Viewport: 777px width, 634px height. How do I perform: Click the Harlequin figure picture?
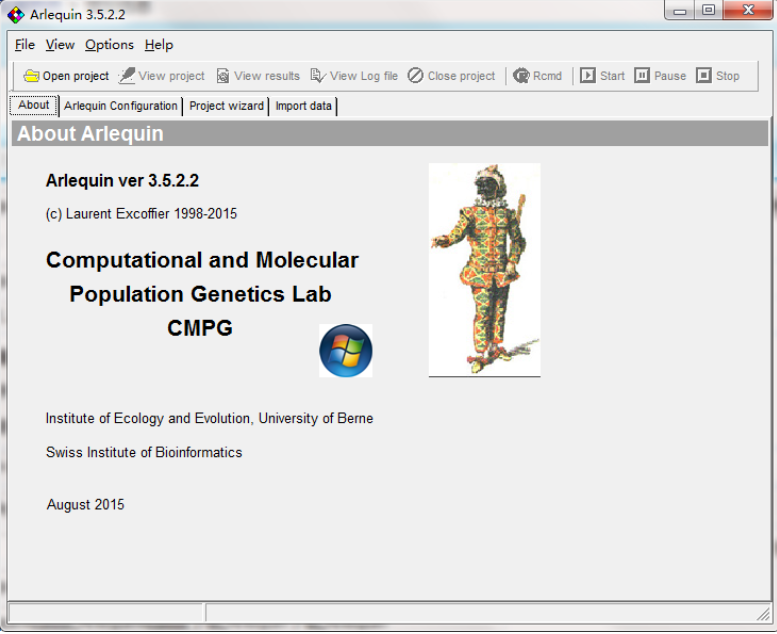coord(485,270)
